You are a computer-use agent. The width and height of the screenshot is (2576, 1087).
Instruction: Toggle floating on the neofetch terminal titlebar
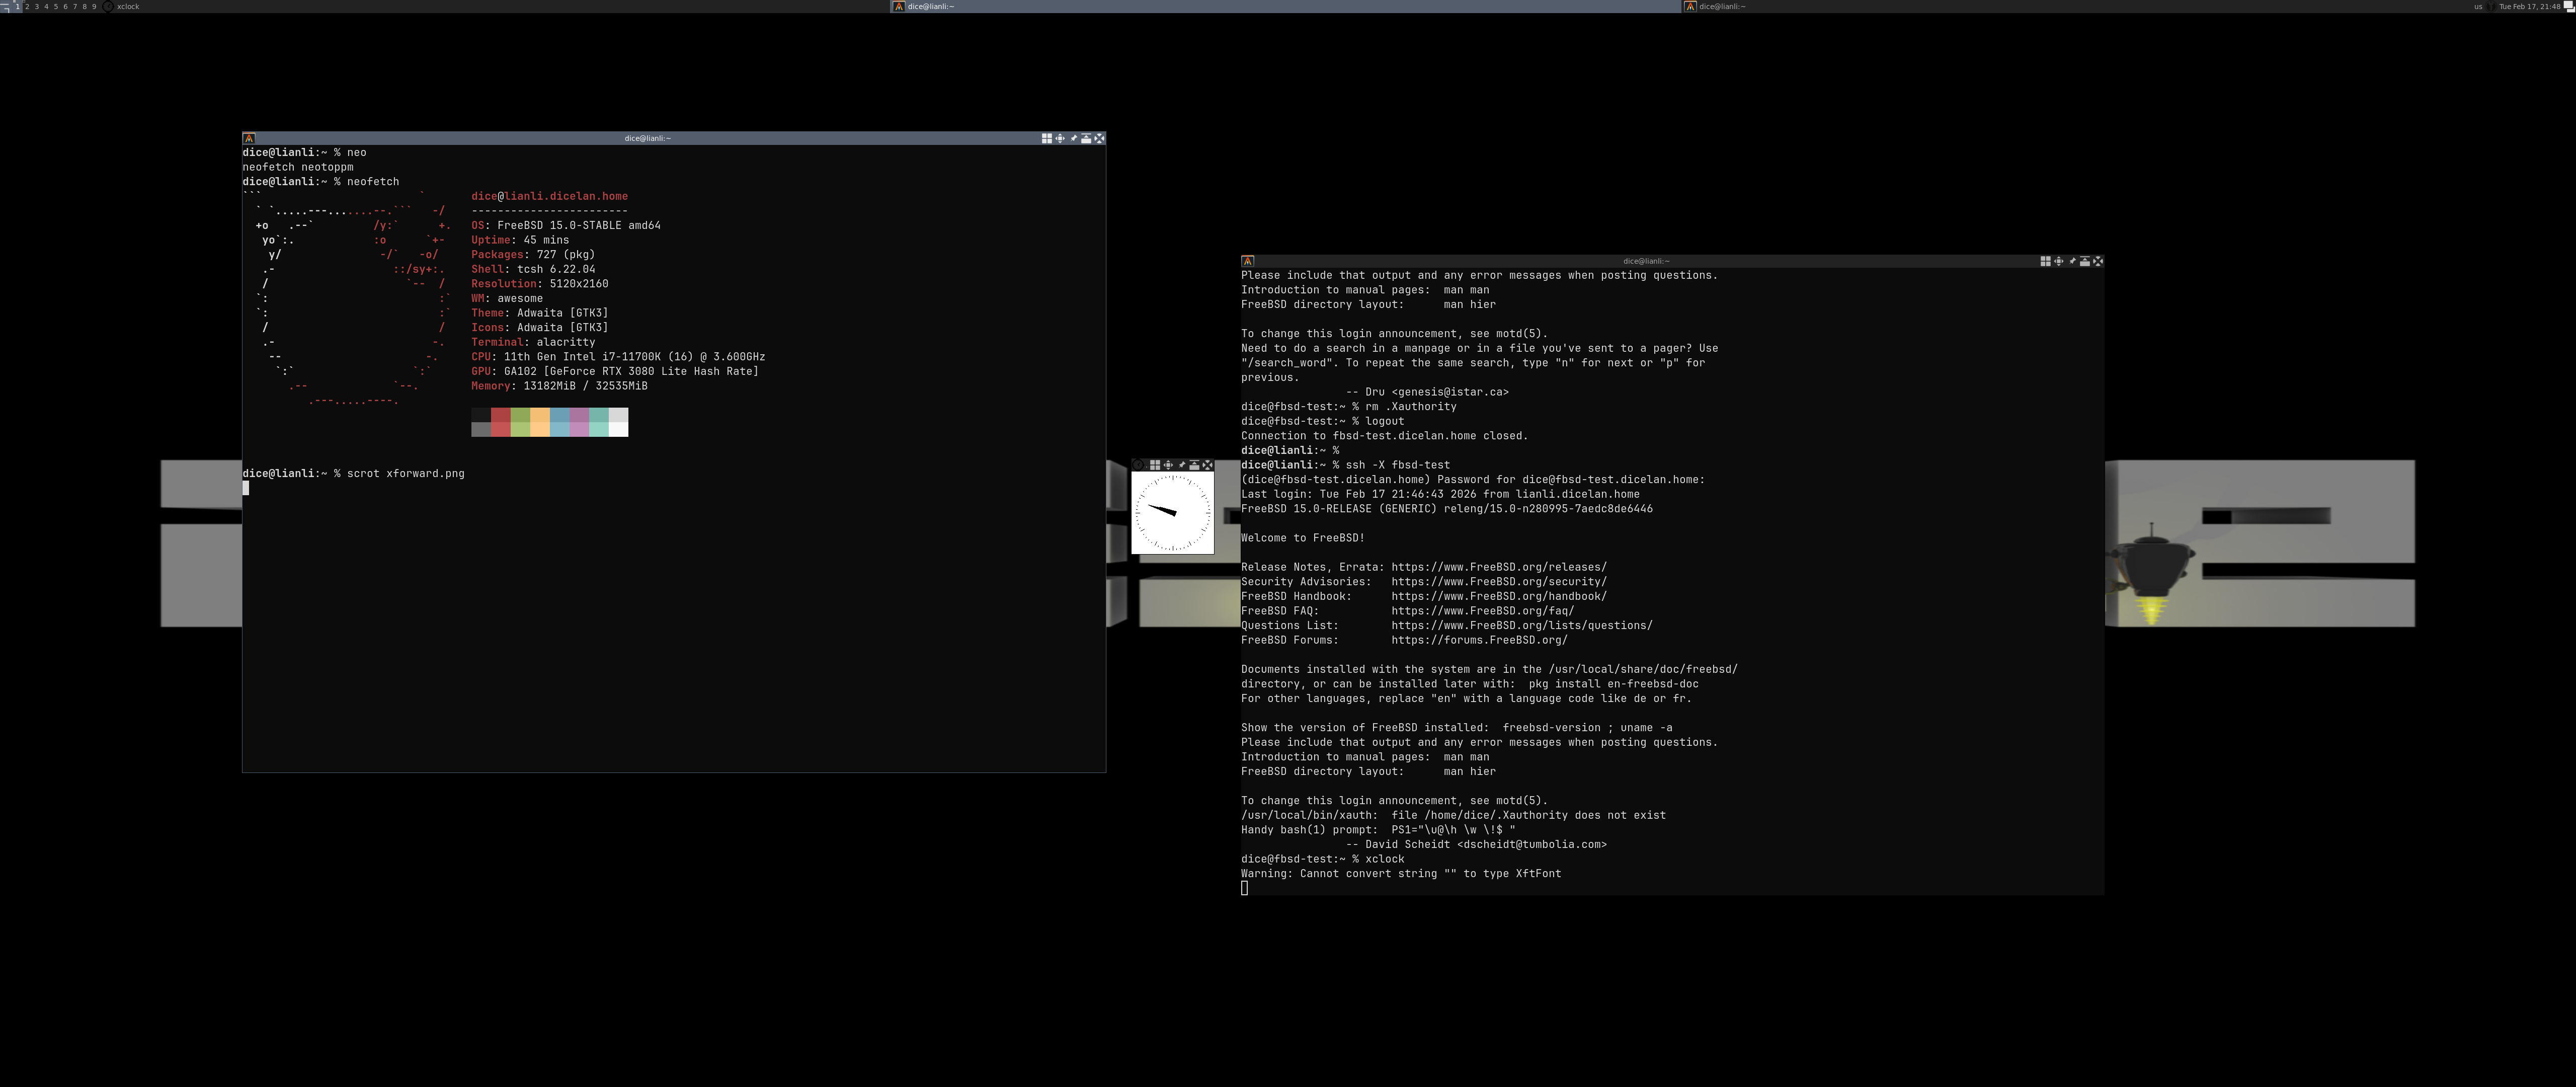pos(1047,138)
